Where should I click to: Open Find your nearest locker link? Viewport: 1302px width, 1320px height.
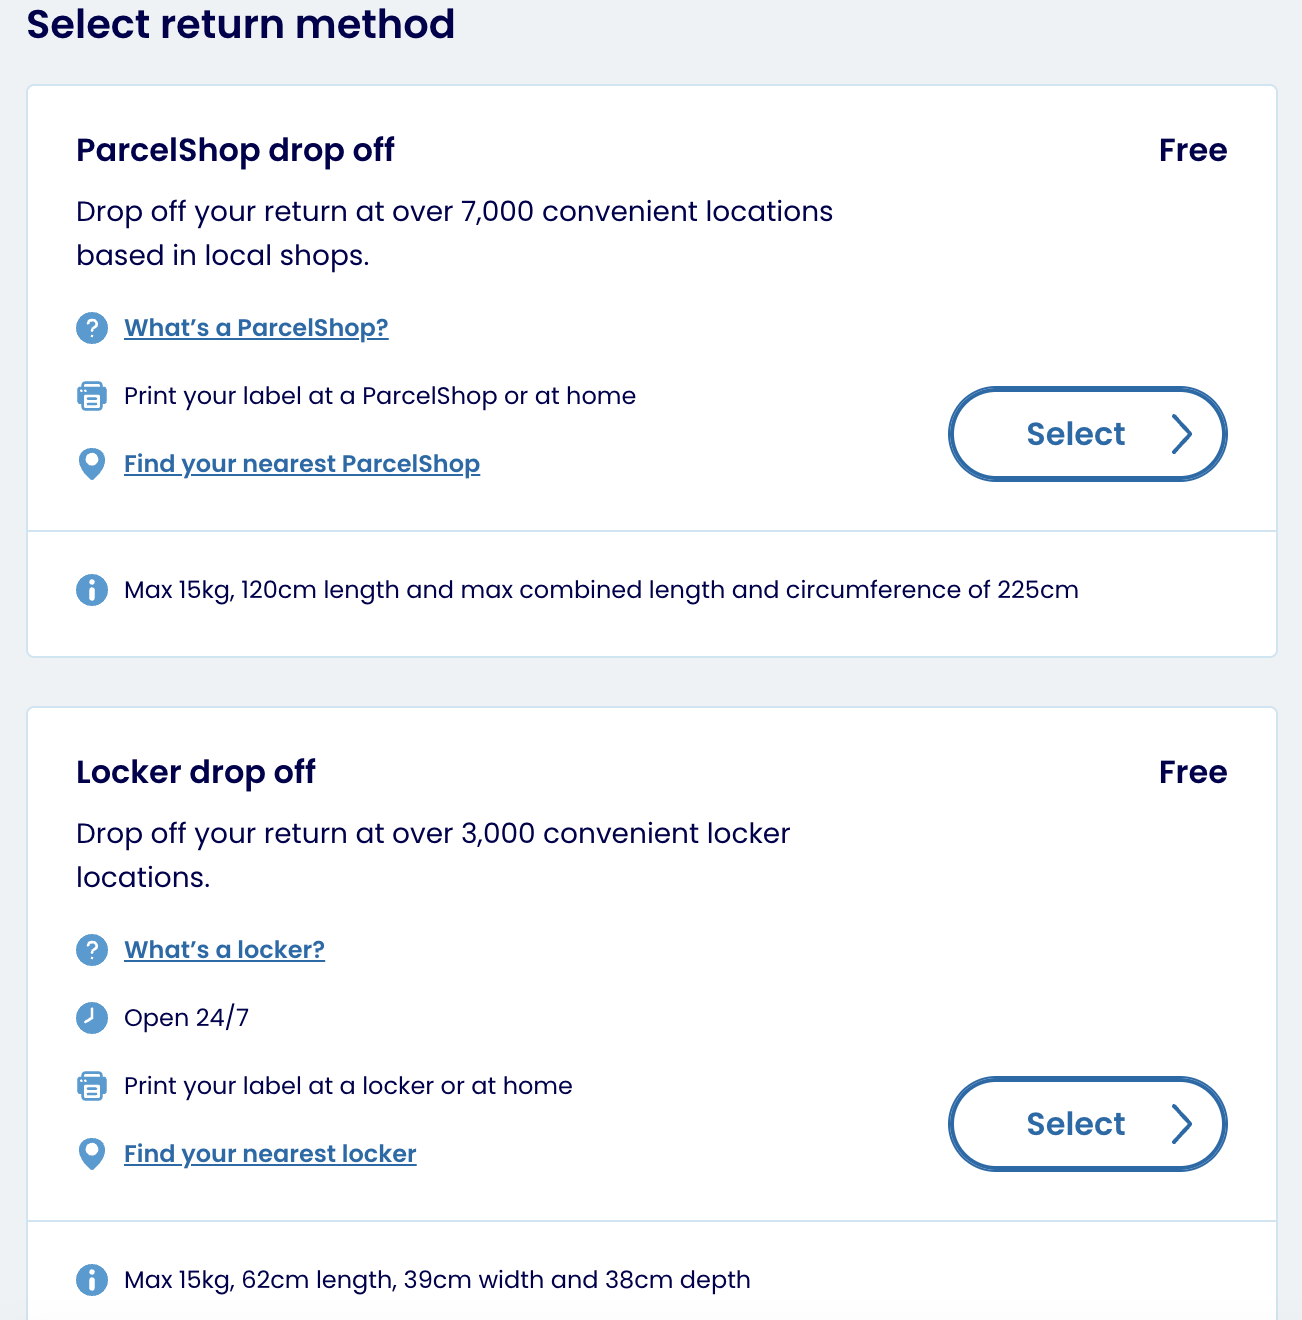(x=270, y=1154)
